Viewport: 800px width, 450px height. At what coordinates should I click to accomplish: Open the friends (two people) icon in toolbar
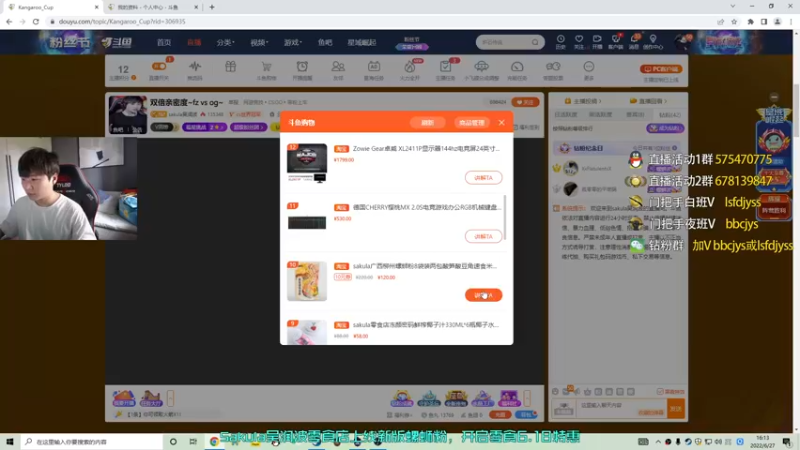[338, 66]
